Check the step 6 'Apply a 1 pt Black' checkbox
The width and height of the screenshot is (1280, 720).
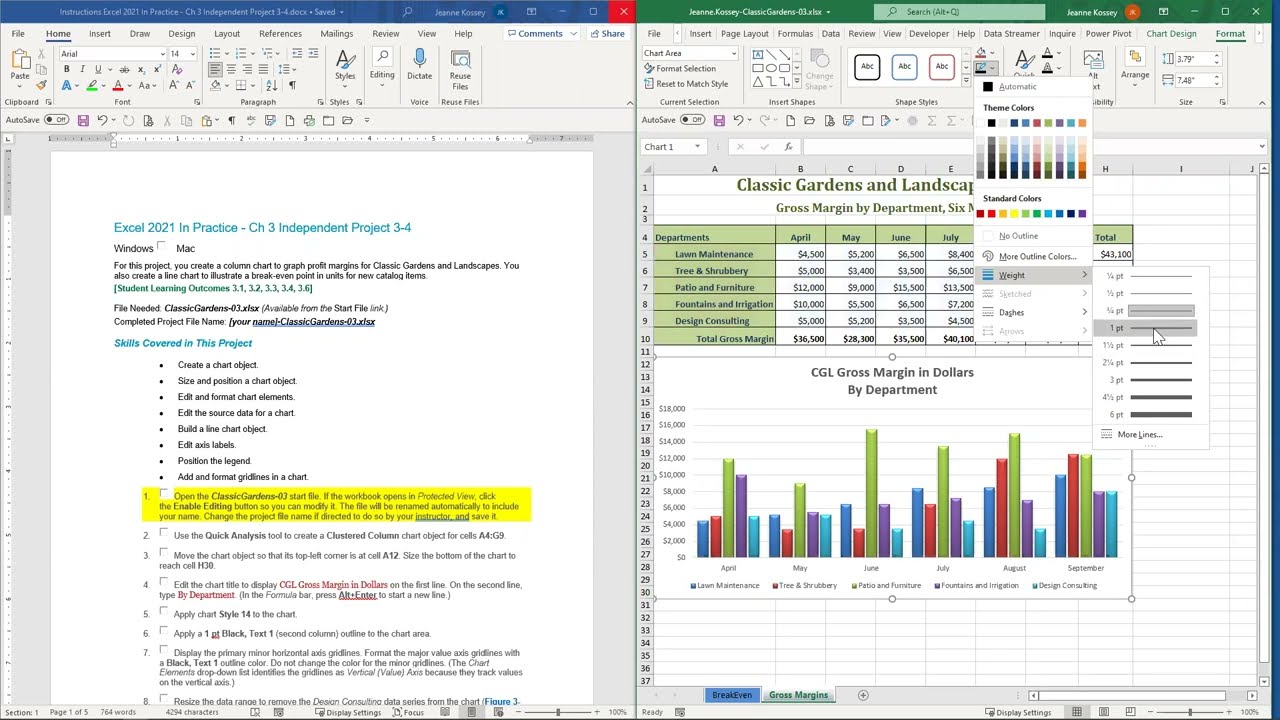164,631
